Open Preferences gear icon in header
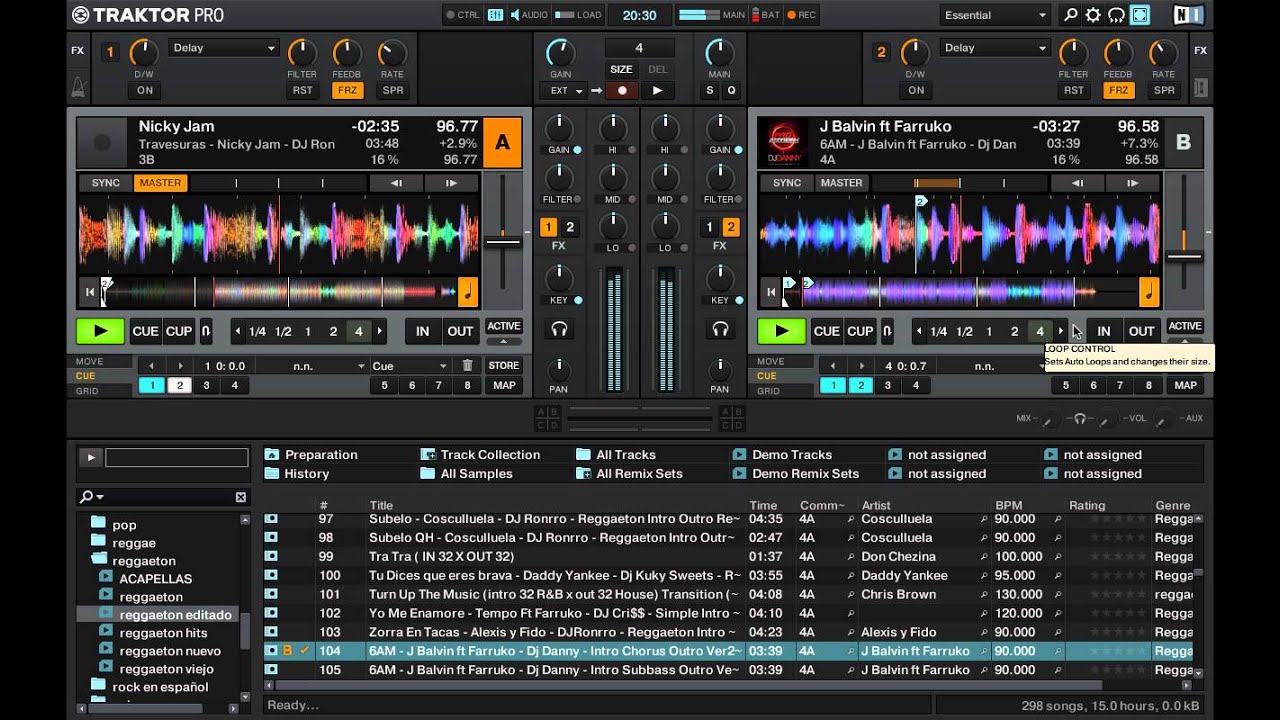The image size is (1280, 720). 1093,15
